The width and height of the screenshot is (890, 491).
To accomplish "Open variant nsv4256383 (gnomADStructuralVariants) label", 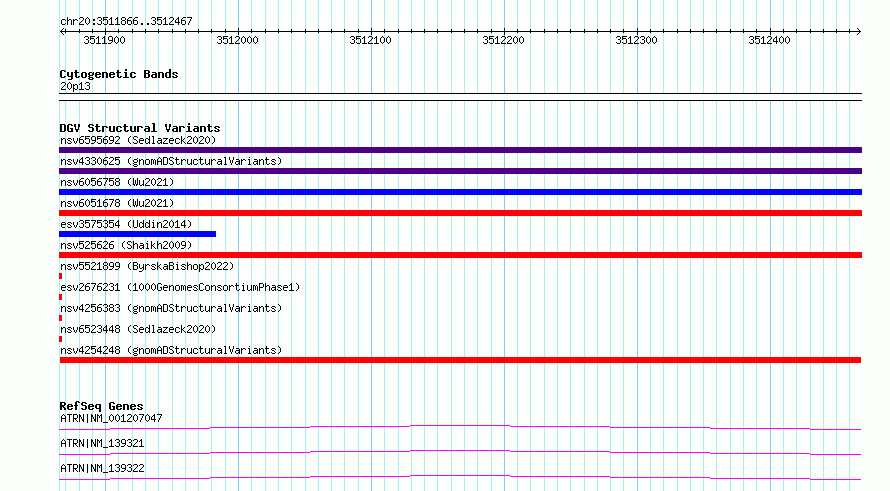I will (x=171, y=308).
